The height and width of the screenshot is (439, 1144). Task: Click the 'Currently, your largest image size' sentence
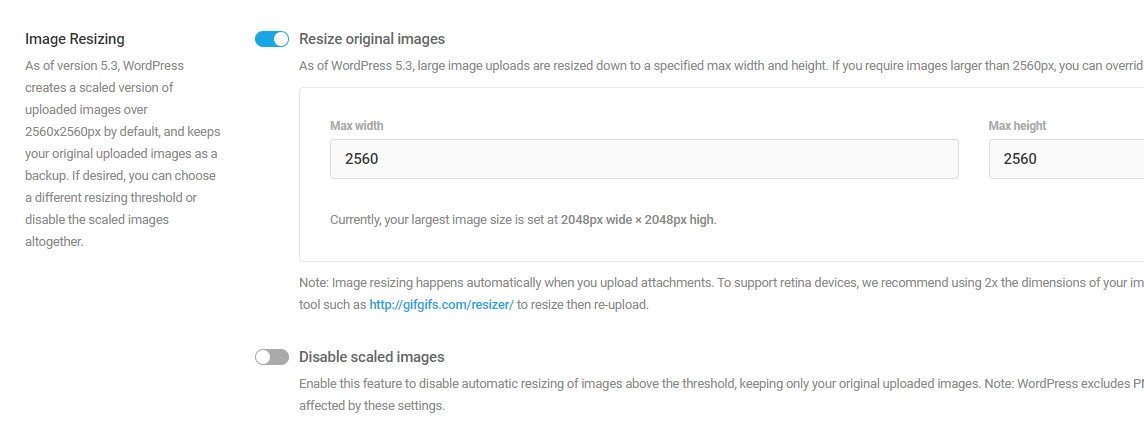click(524, 220)
